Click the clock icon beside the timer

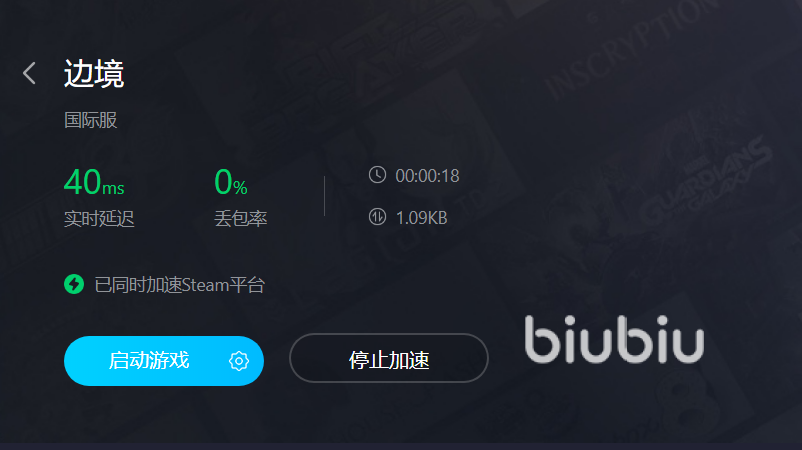pos(377,175)
